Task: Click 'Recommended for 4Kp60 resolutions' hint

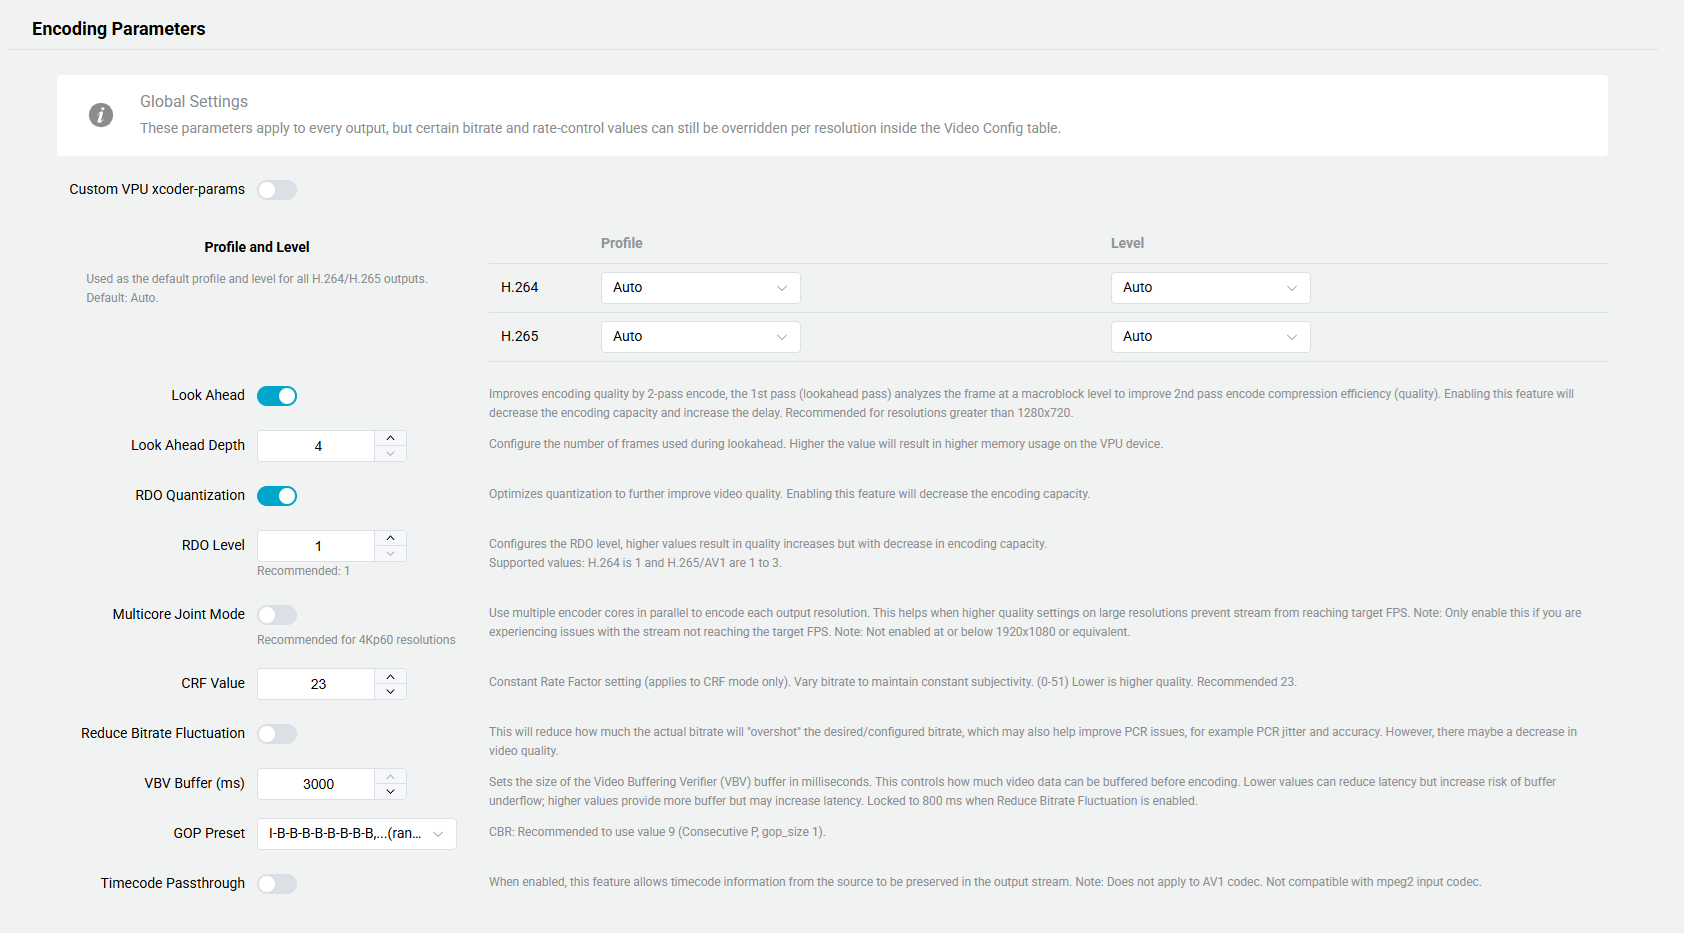Action: coord(356,640)
